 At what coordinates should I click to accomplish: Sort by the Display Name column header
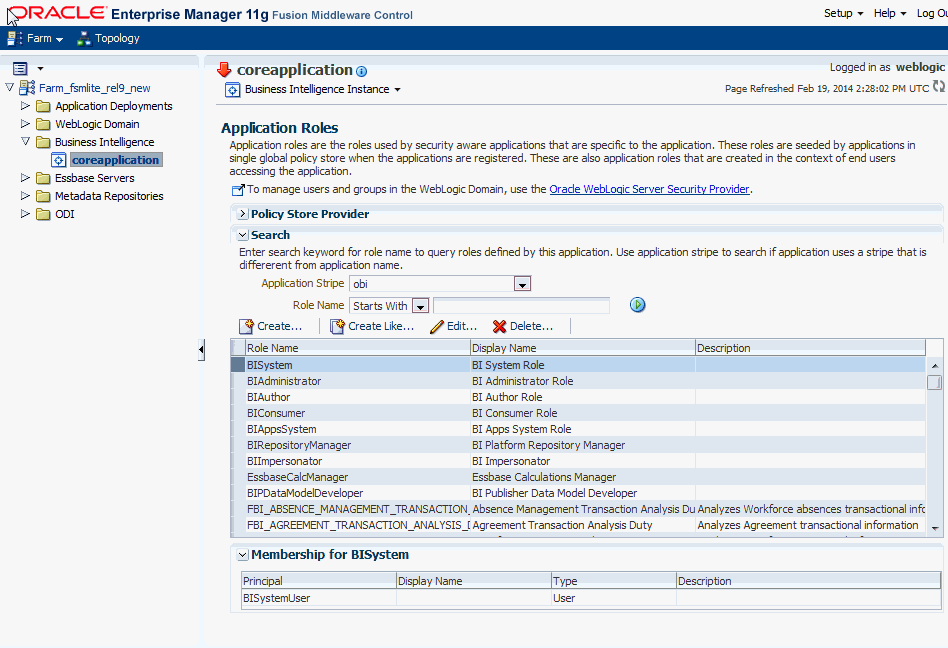pos(583,348)
